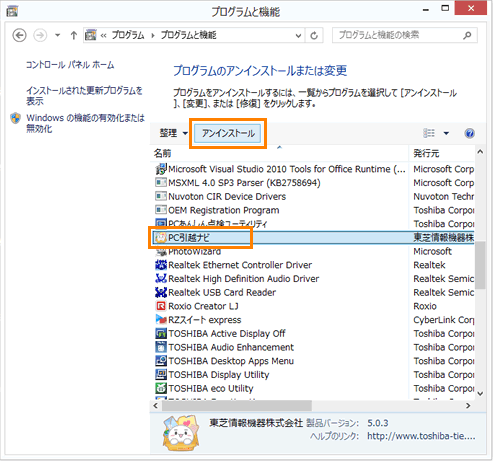493x461 pixels.
Task: Sort by the 発行元 column header
Action: 426,153
